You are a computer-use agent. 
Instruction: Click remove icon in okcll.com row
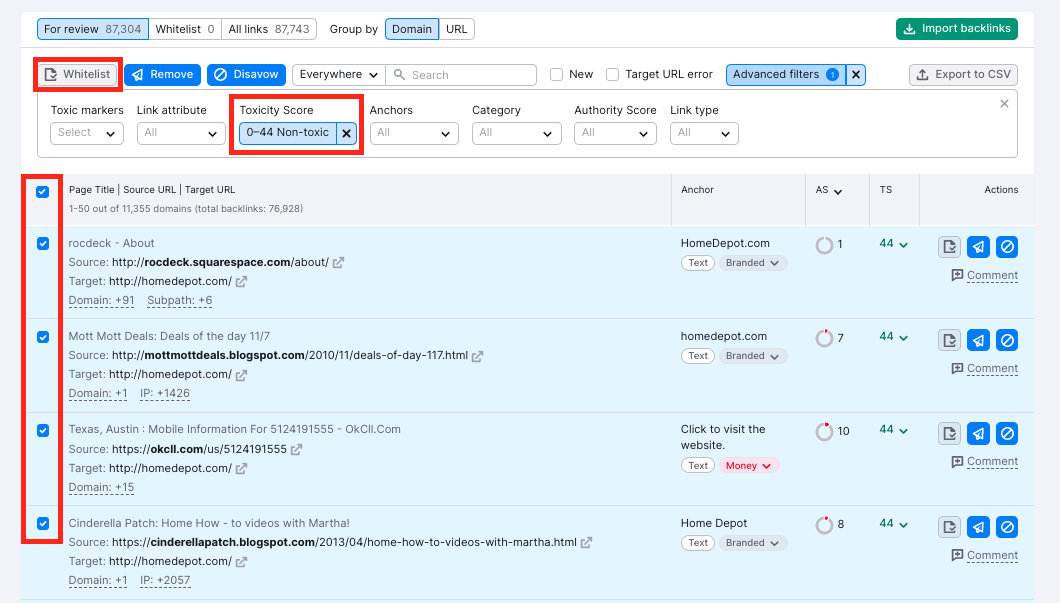coord(978,433)
